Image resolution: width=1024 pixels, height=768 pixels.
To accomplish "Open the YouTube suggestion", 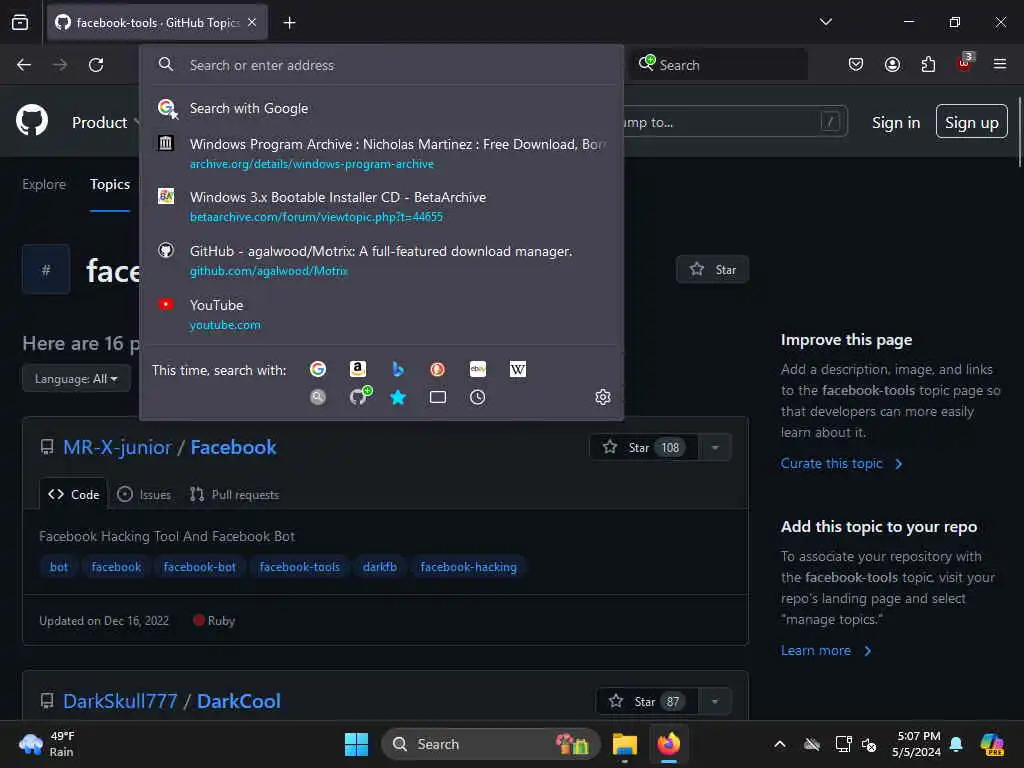I will point(381,314).
